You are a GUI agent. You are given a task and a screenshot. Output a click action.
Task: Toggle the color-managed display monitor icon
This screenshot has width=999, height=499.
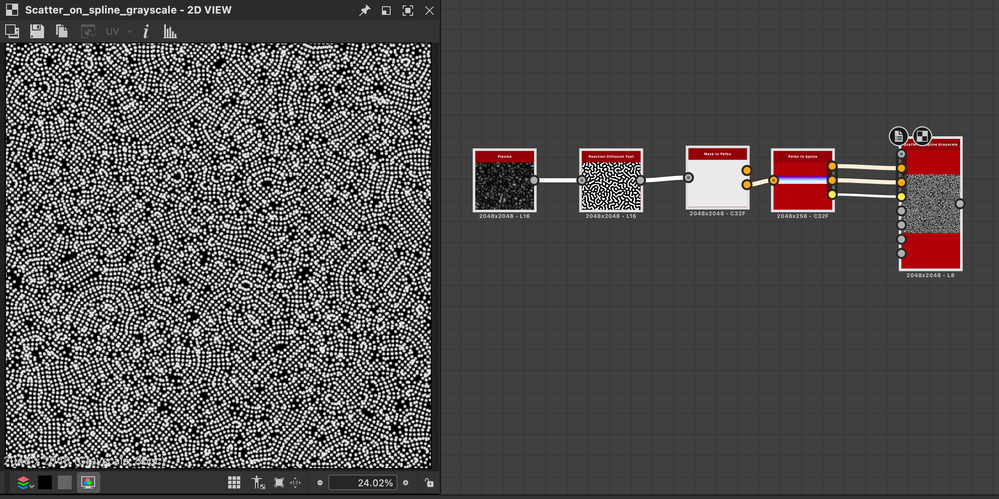(89, 482)
